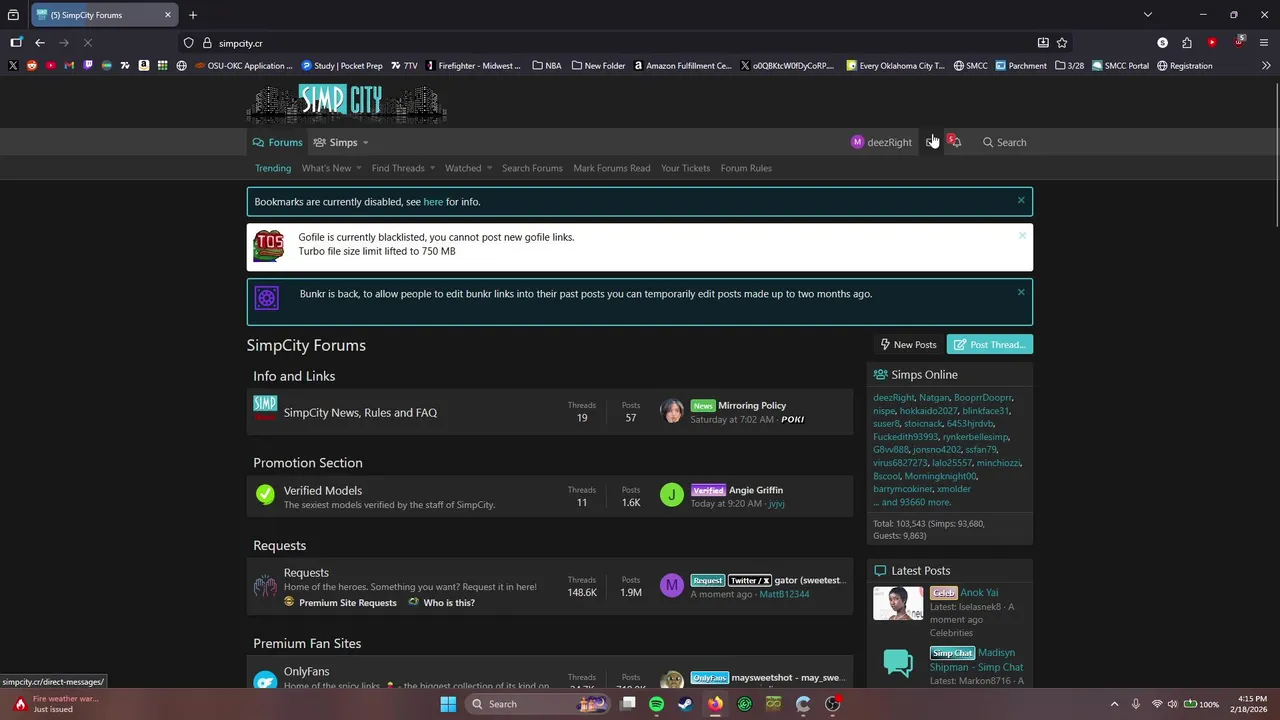Open the Forums tab
The width and height of the screenshot is (1280, 720).
[277, 142]
